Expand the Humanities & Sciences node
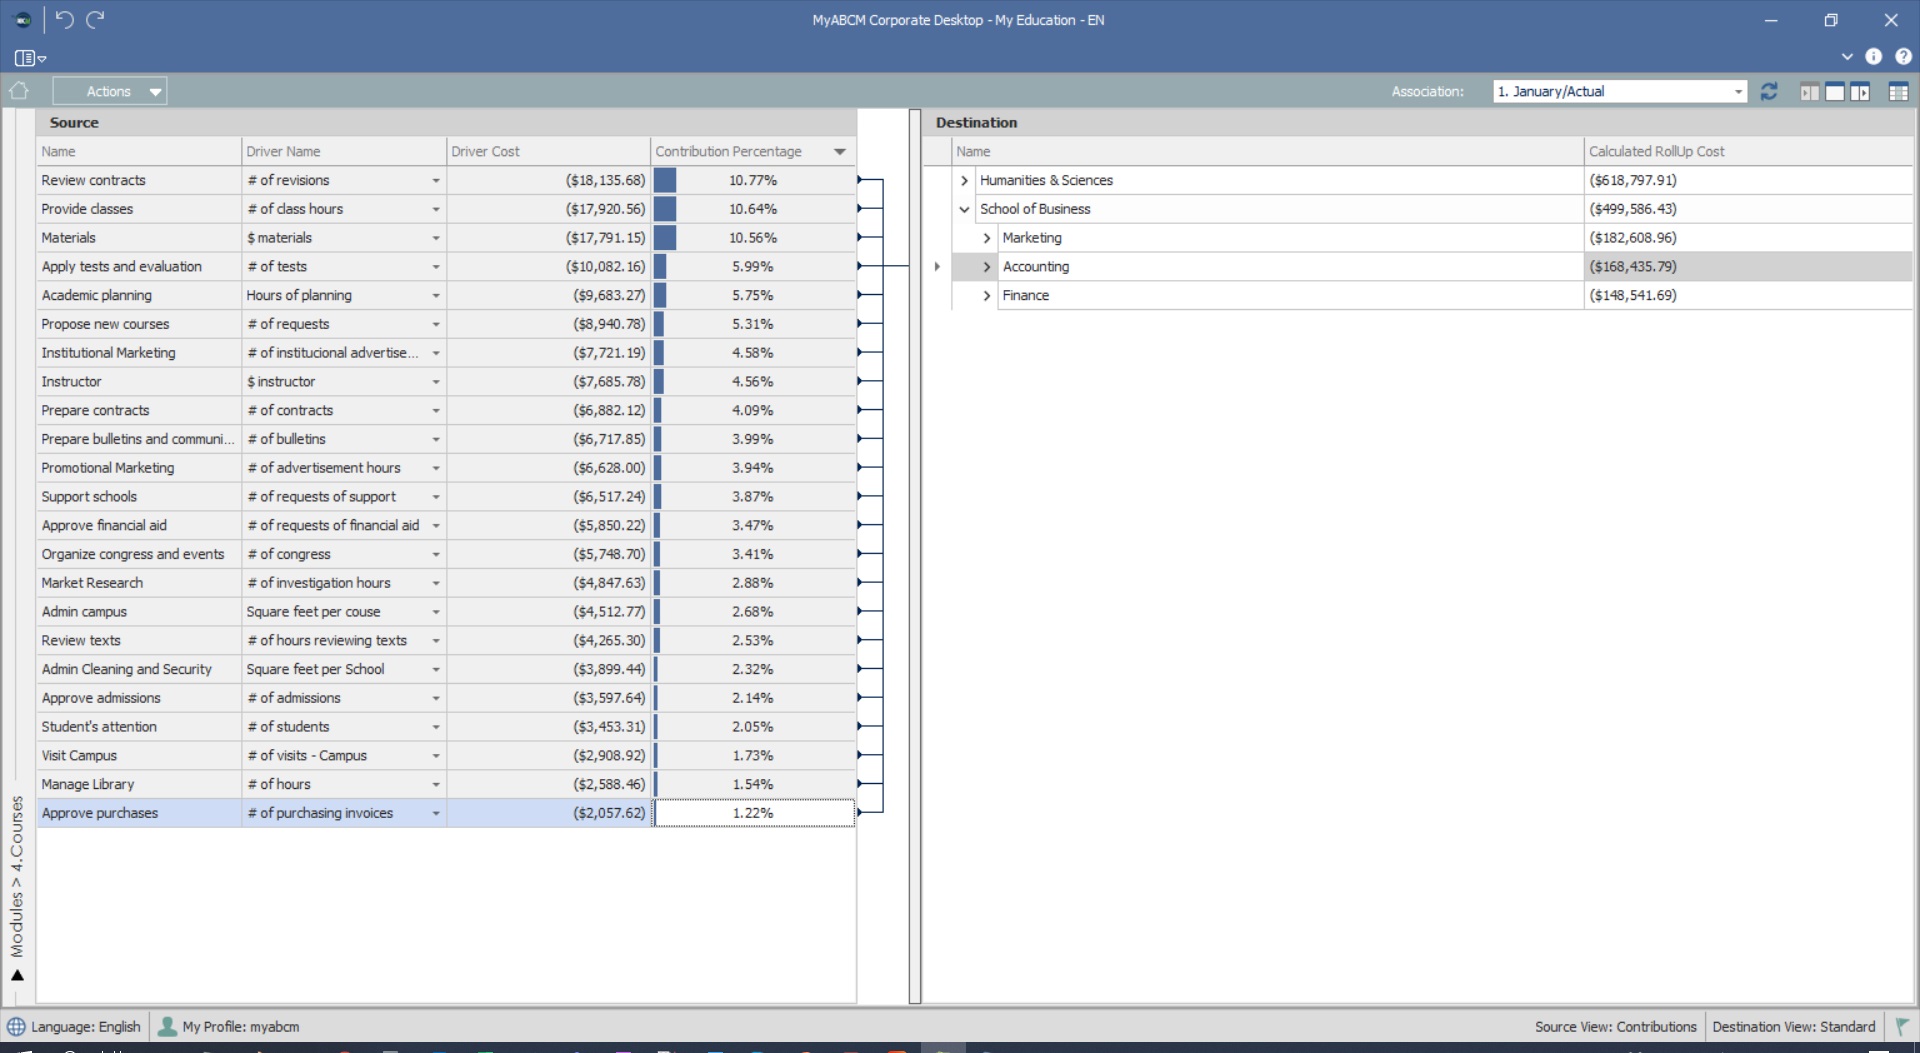This screenshot has height=1053, width=1920. (x=964, y=180)
